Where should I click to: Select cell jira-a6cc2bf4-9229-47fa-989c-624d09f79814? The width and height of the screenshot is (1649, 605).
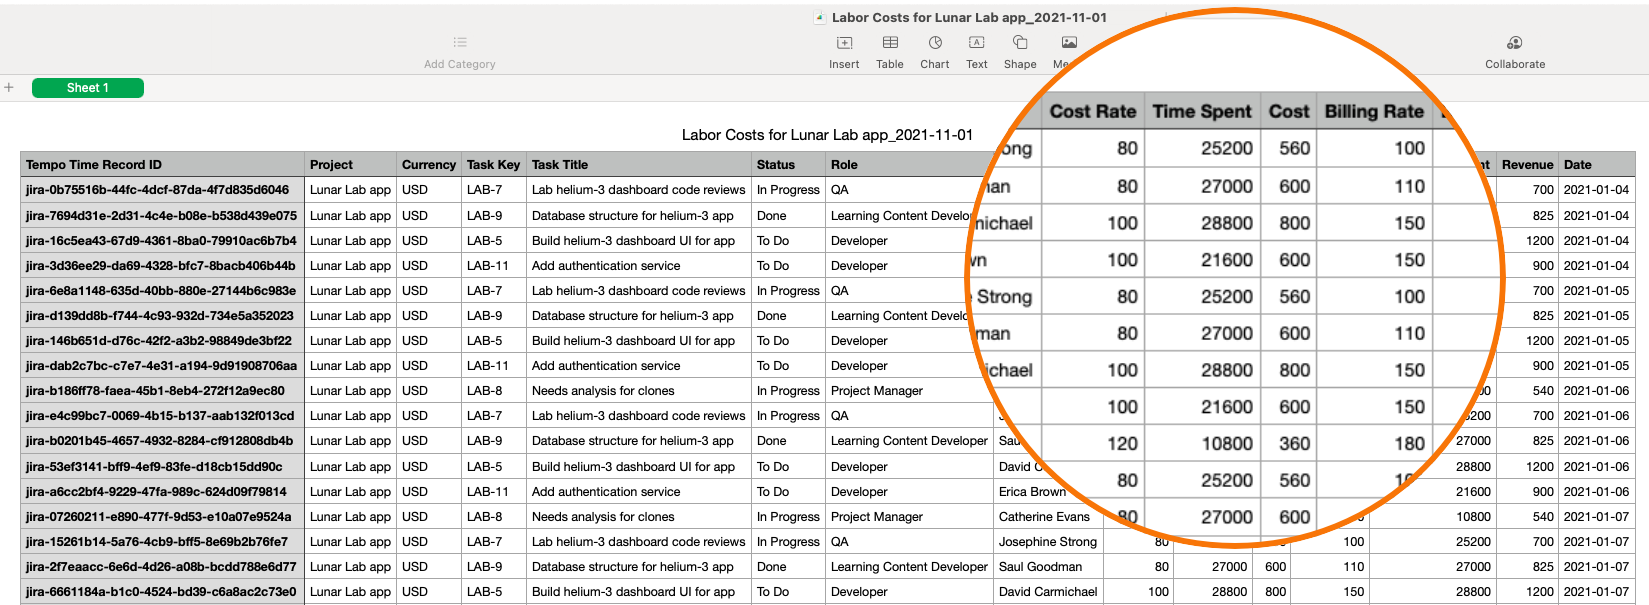[x=162, y=491]
